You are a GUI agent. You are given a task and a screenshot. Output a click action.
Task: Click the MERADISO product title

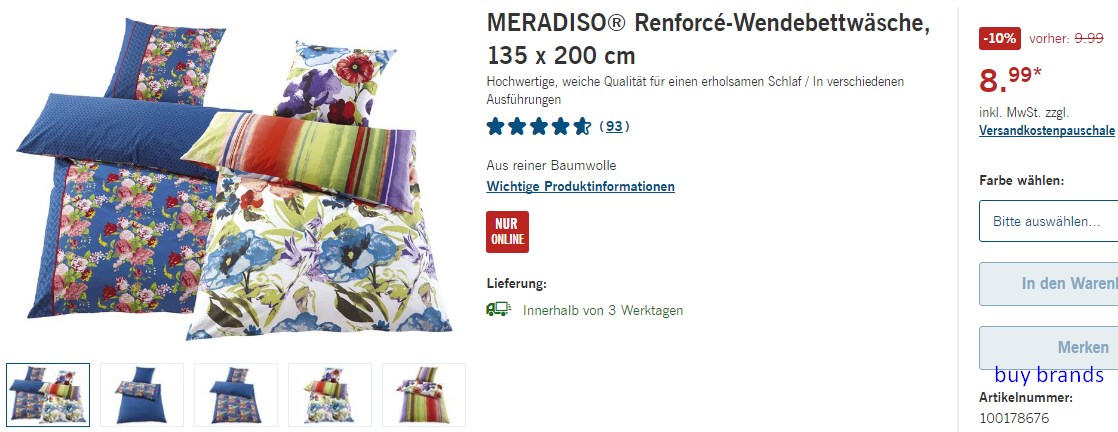(x=709, y=38)
